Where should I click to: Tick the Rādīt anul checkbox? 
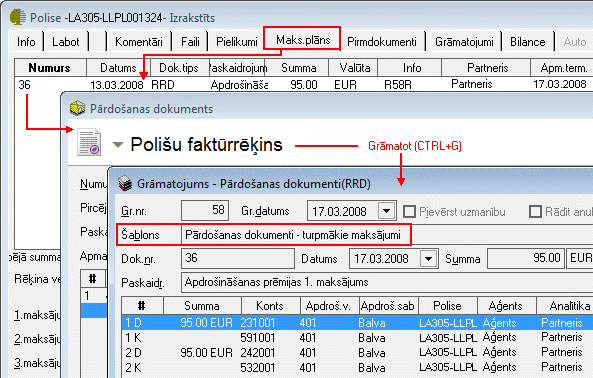point(535,212)
